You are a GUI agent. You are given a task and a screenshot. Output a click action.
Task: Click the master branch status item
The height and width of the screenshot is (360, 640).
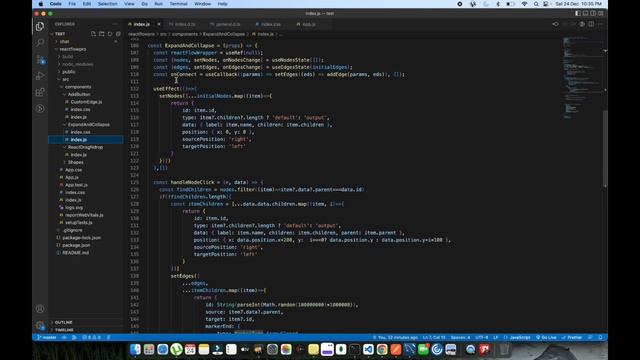click(x=47, y=338)
